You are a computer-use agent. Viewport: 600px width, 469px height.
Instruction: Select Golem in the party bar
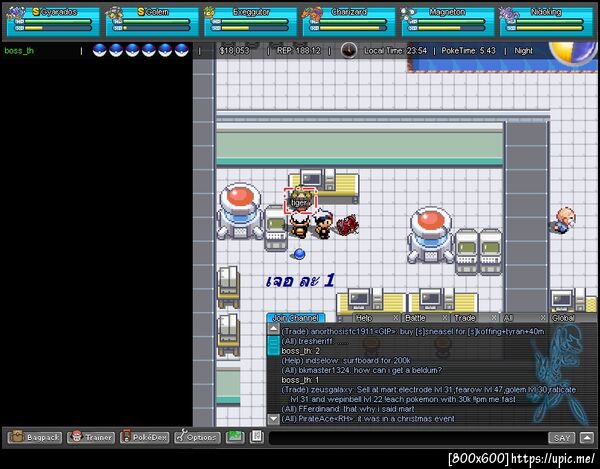tap(152, 21)
